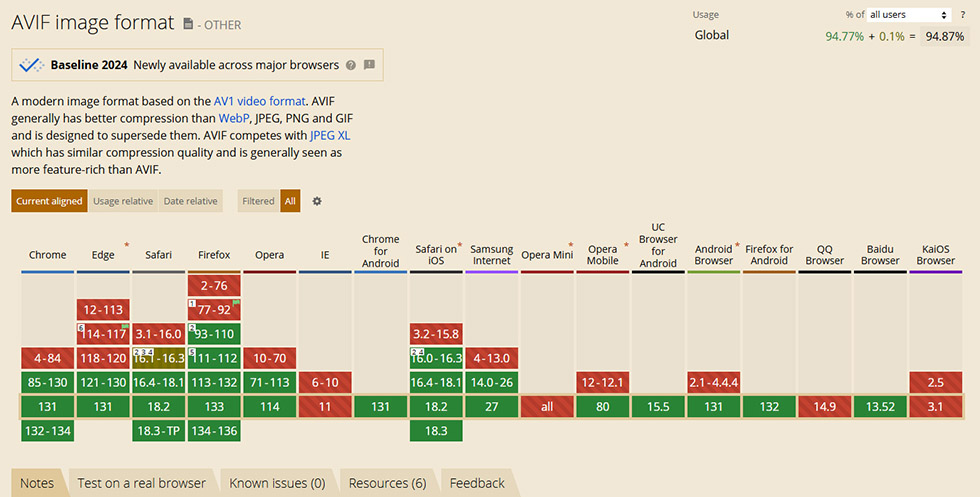The width and height of the screenshot is (980, 497).
Task: Click the Chrome column header
Action: [x=48, y=254]
